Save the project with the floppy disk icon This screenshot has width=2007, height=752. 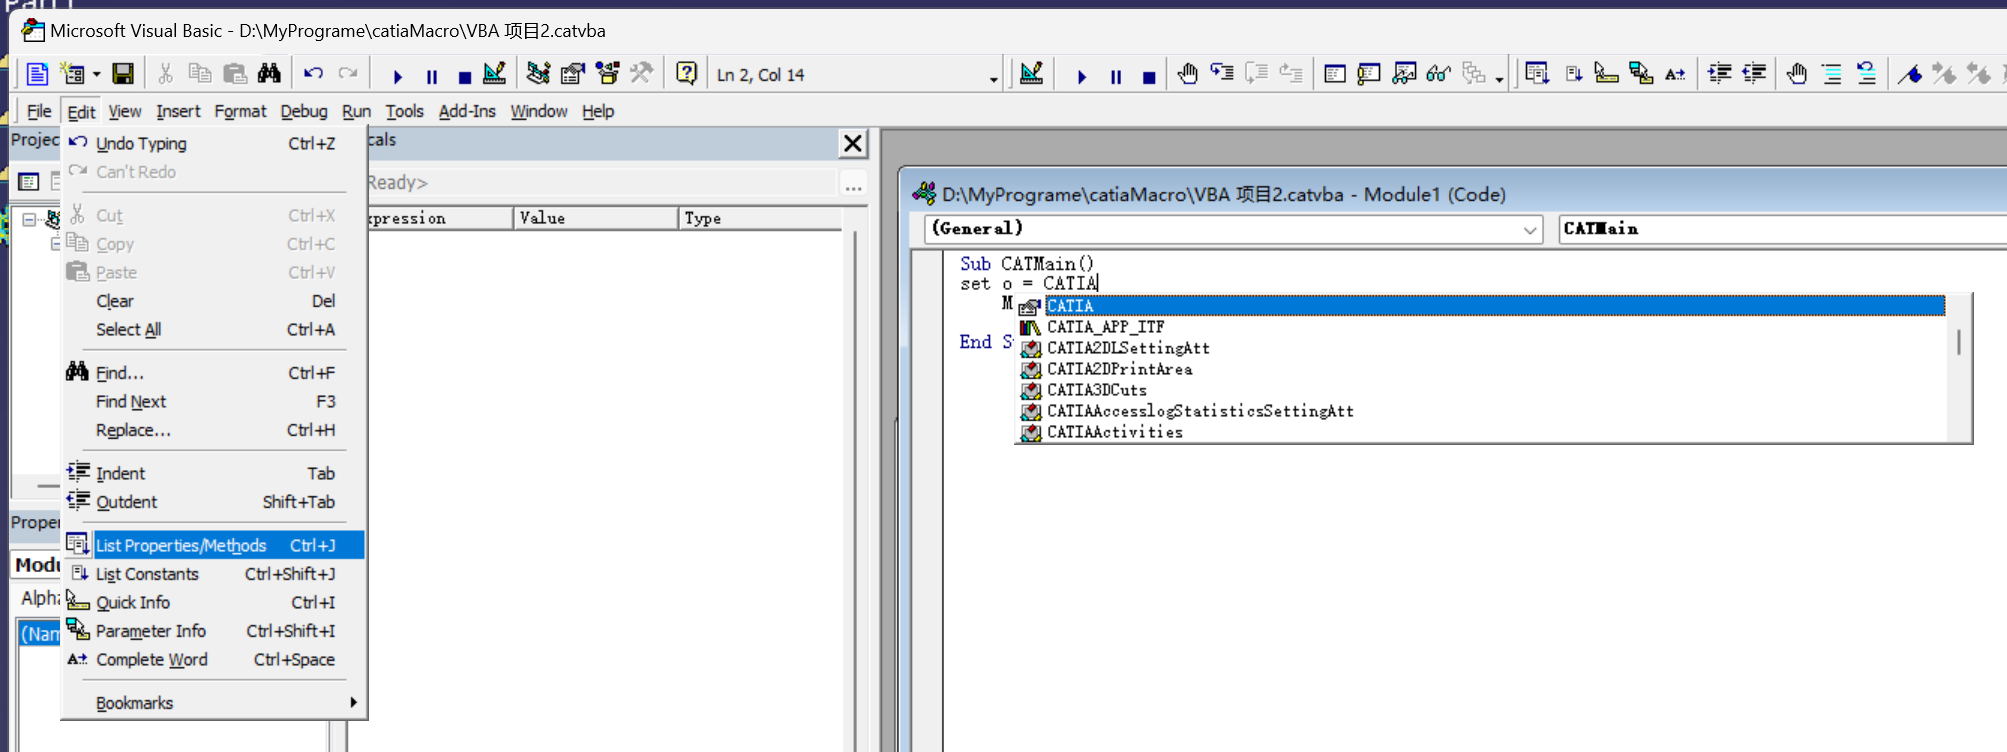tap(123, 74)
